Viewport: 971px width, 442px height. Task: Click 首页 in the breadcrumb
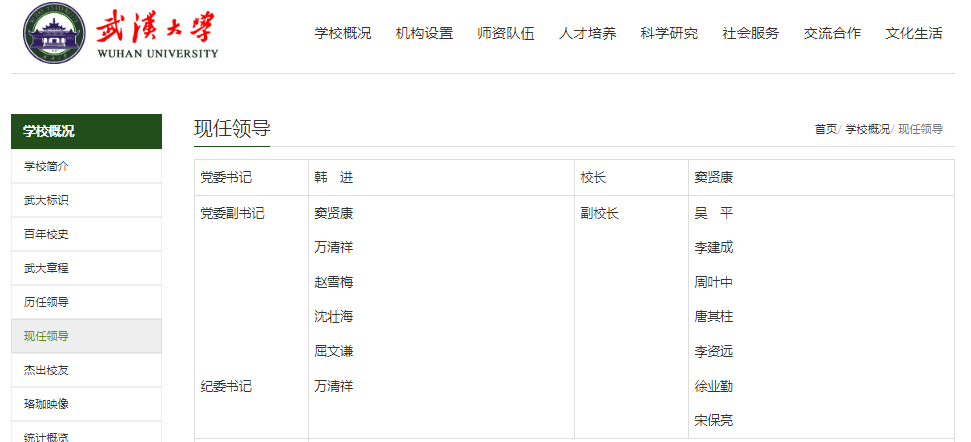pyautogui.click(x=825, y=129)
